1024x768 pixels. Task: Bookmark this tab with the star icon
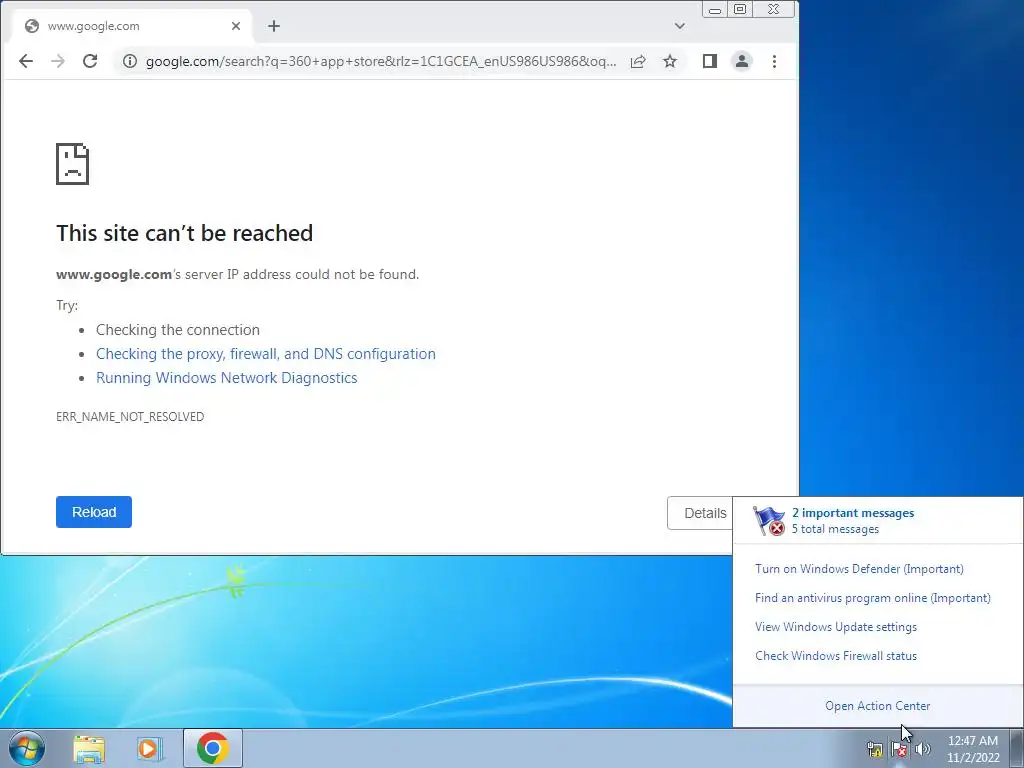[670, 61]
